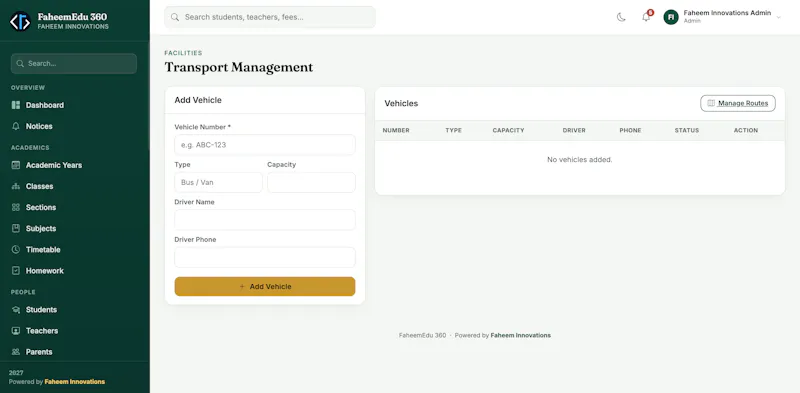The width and height of the screenshot is (800, 393).
Task: Go to Academic Years page
Action: tap(74, 165)
